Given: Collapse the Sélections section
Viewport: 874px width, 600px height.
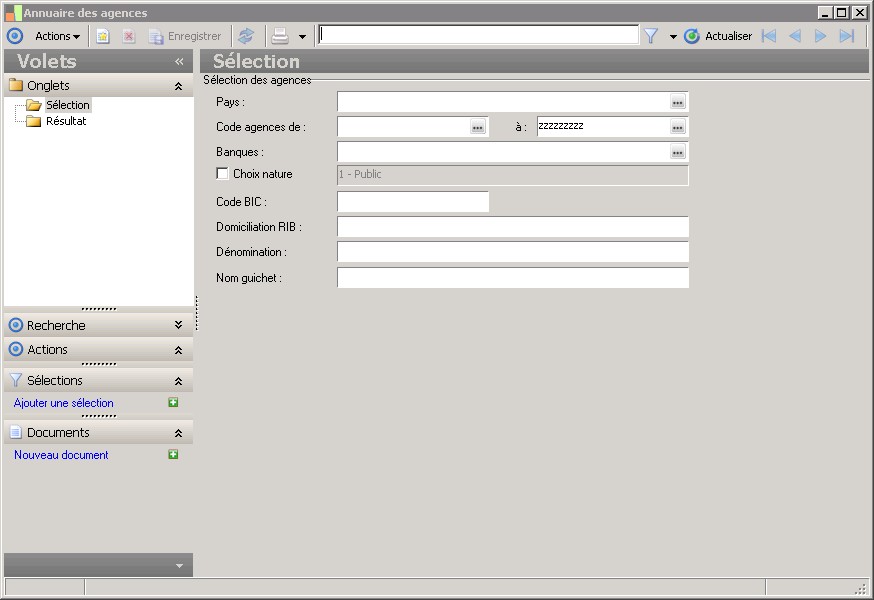Looking at the screenshot, I should (x=178, y=381).
